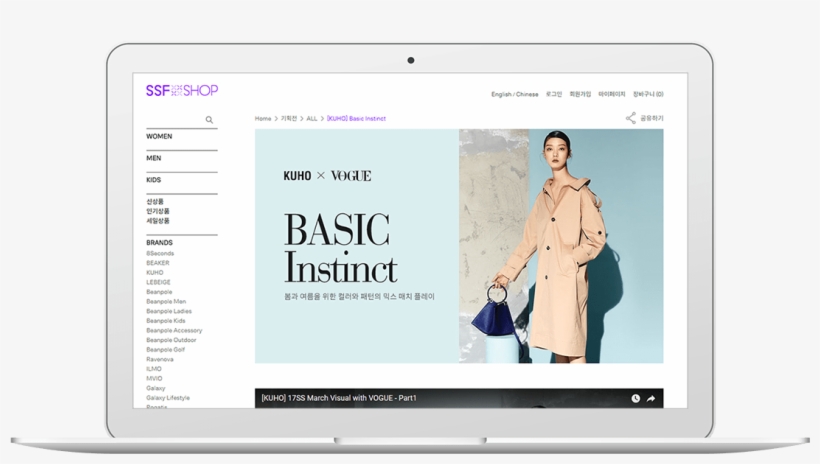
Task: Click the search magnifier icon
Action: tap(209, 120)
